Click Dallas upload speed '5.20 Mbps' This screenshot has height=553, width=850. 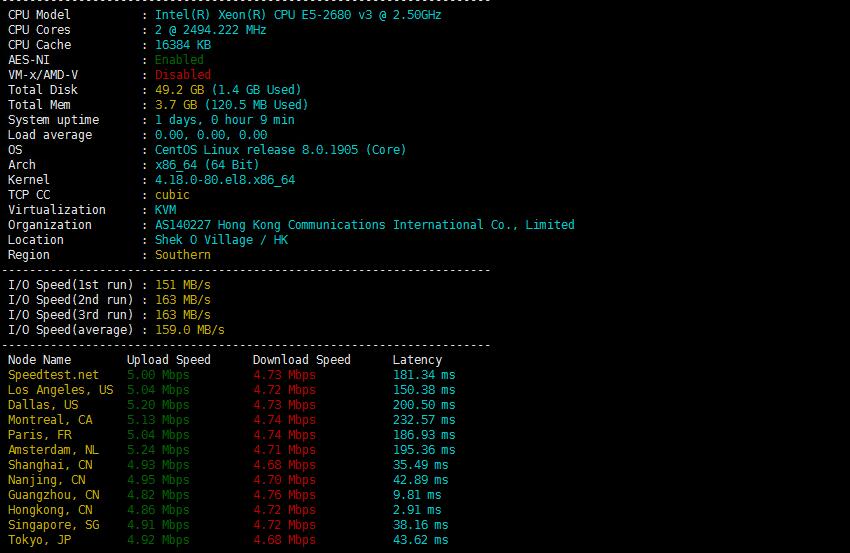coord(158,405)
